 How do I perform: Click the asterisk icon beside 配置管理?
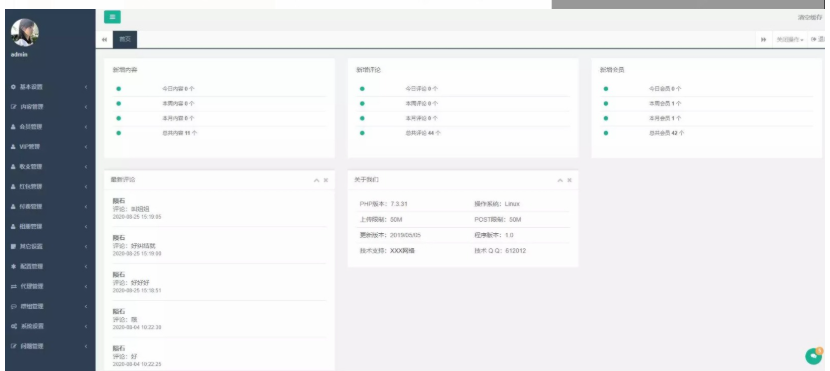pos(14,266)
